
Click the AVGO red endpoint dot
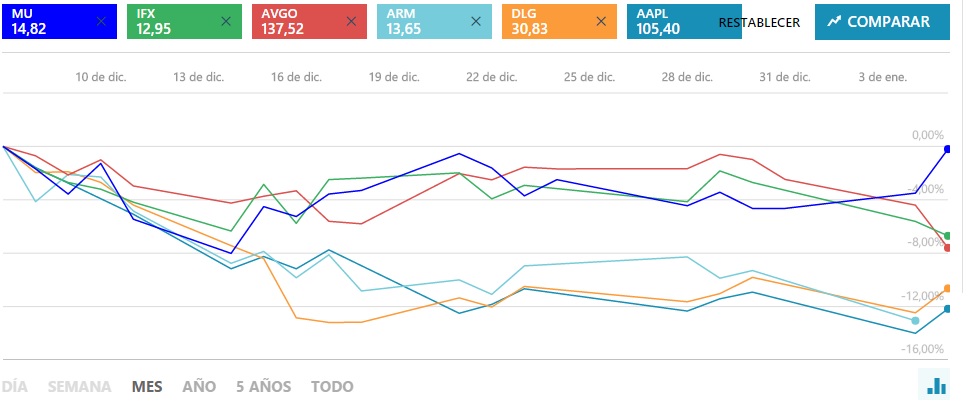pyautogui.click(x=947, y=247)
